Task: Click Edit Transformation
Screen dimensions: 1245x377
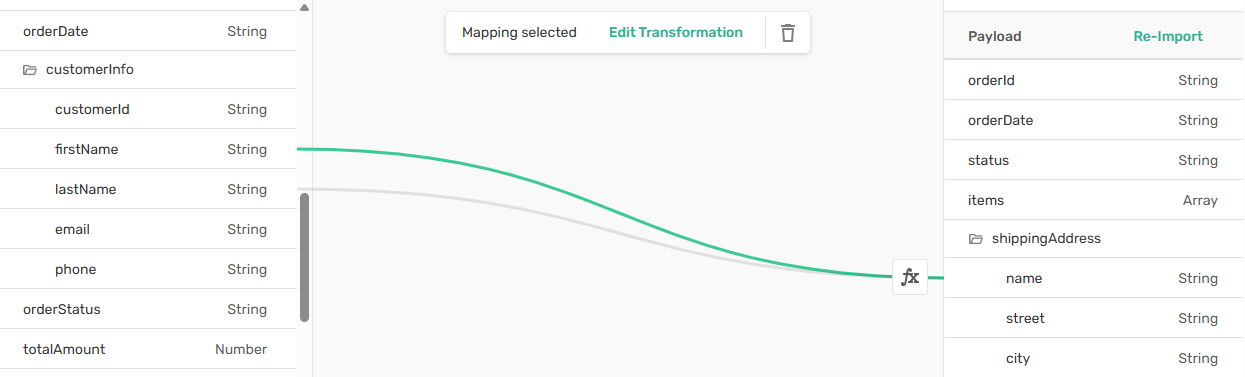Action: (x=676, y=32)
